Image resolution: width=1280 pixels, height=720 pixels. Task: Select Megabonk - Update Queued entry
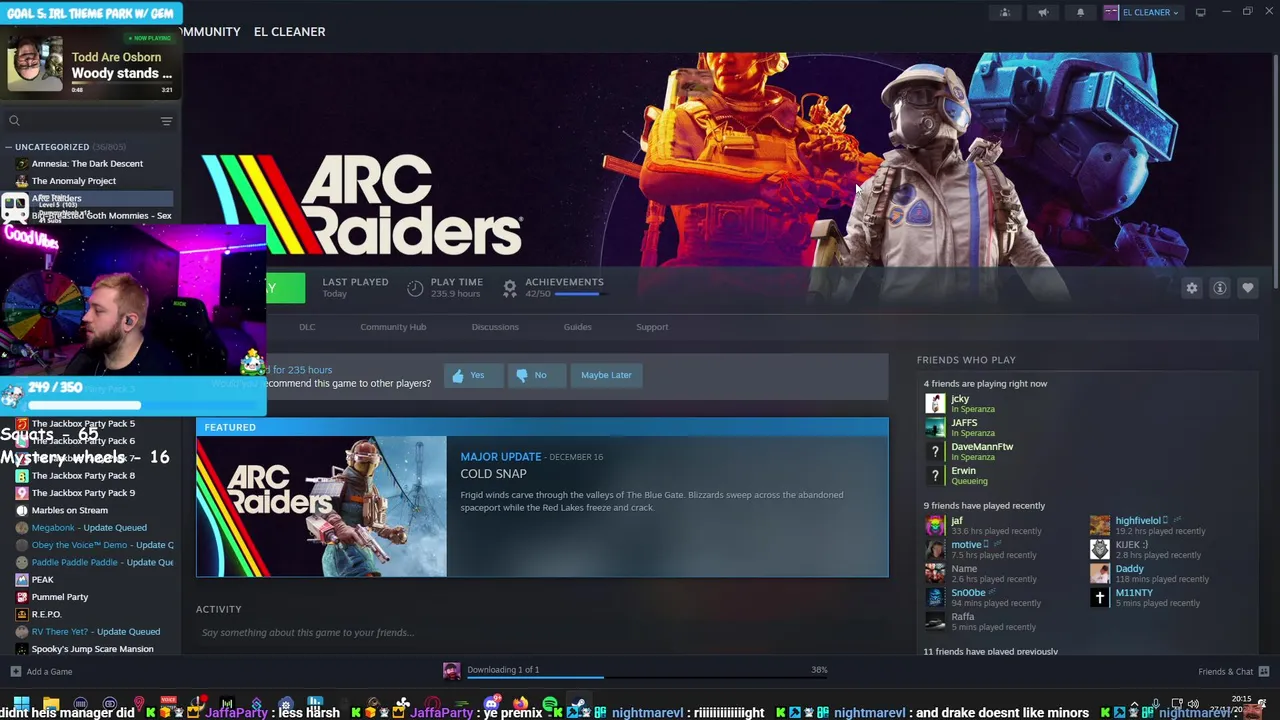(89, 528)
